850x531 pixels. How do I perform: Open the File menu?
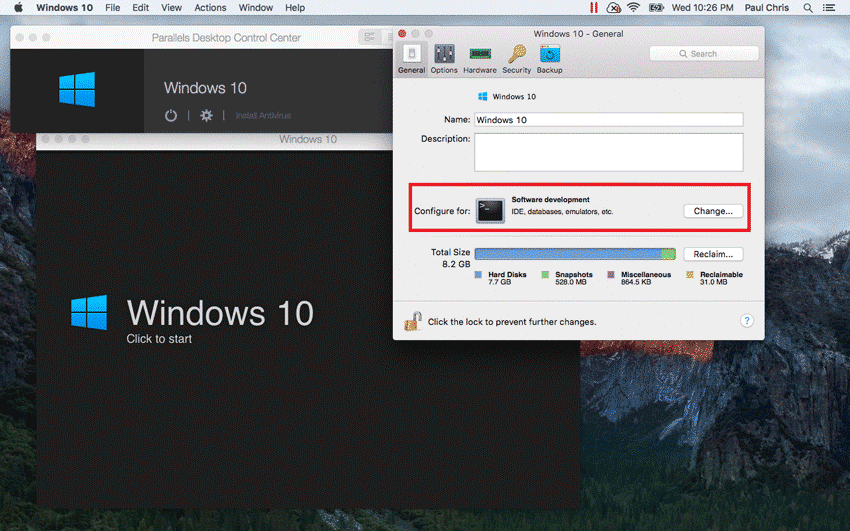click(113, 8)
